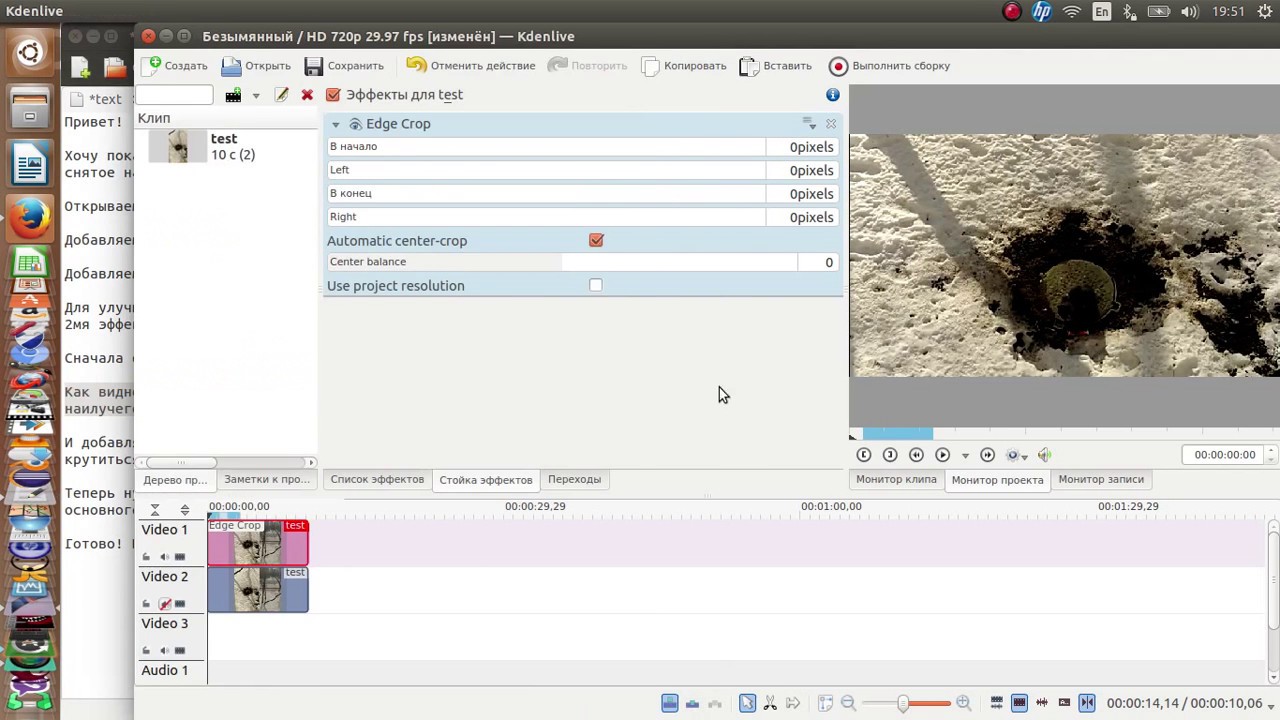Click the blue info icon in effect stack
Screen dimensions: 1280x720
tap(833, 94)
